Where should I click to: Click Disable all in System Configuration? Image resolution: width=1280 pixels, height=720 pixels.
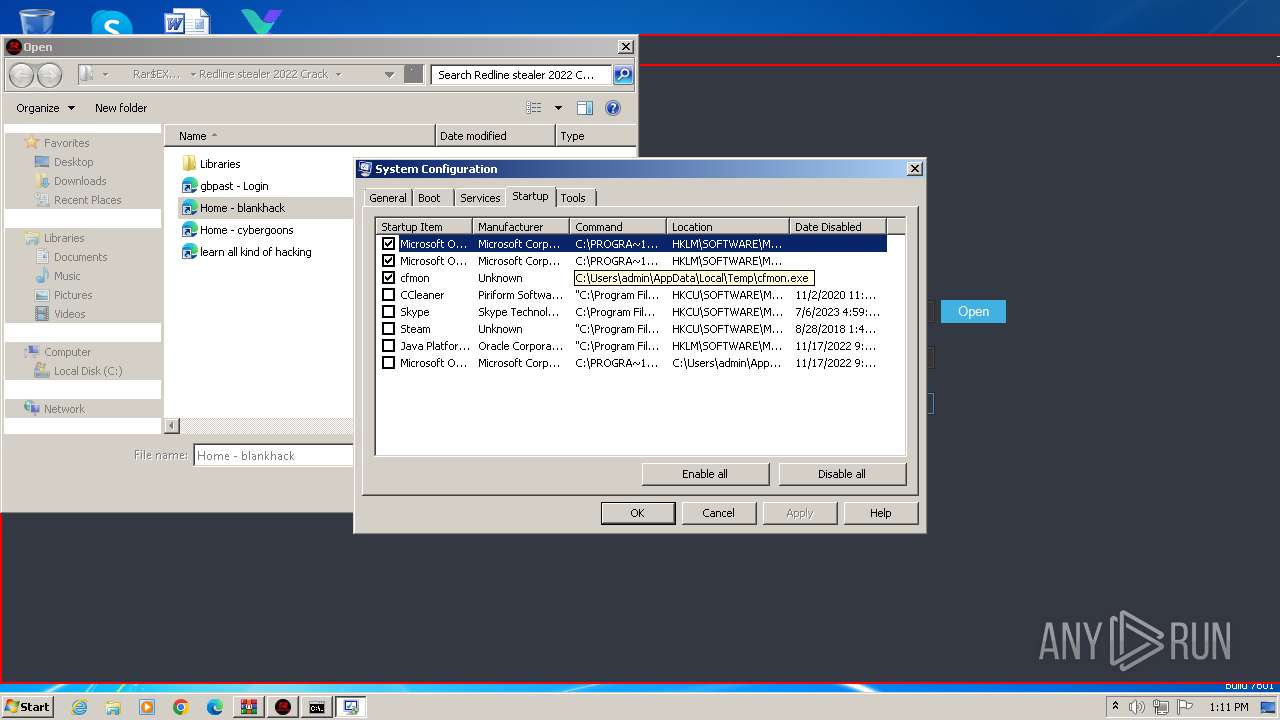[842, 474]
